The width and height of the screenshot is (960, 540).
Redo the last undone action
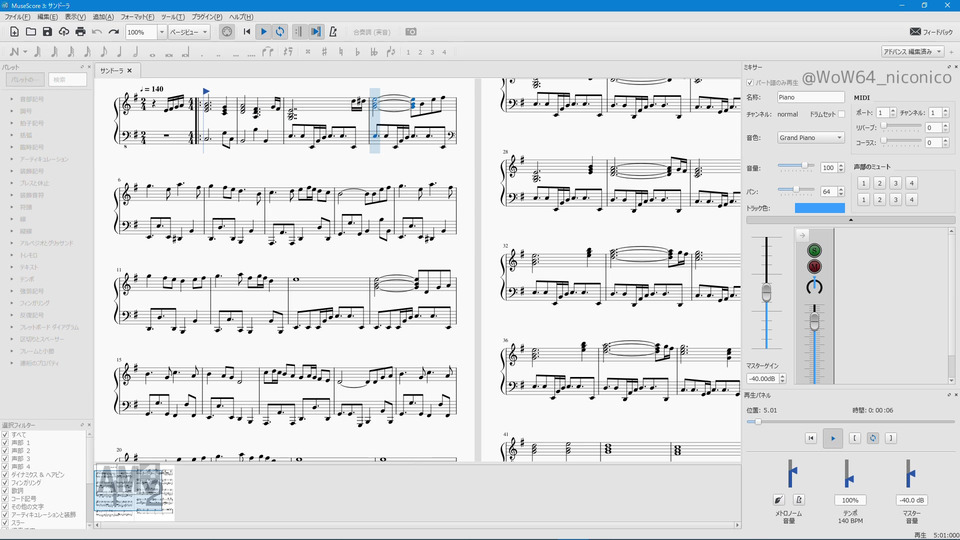[114, 32]
